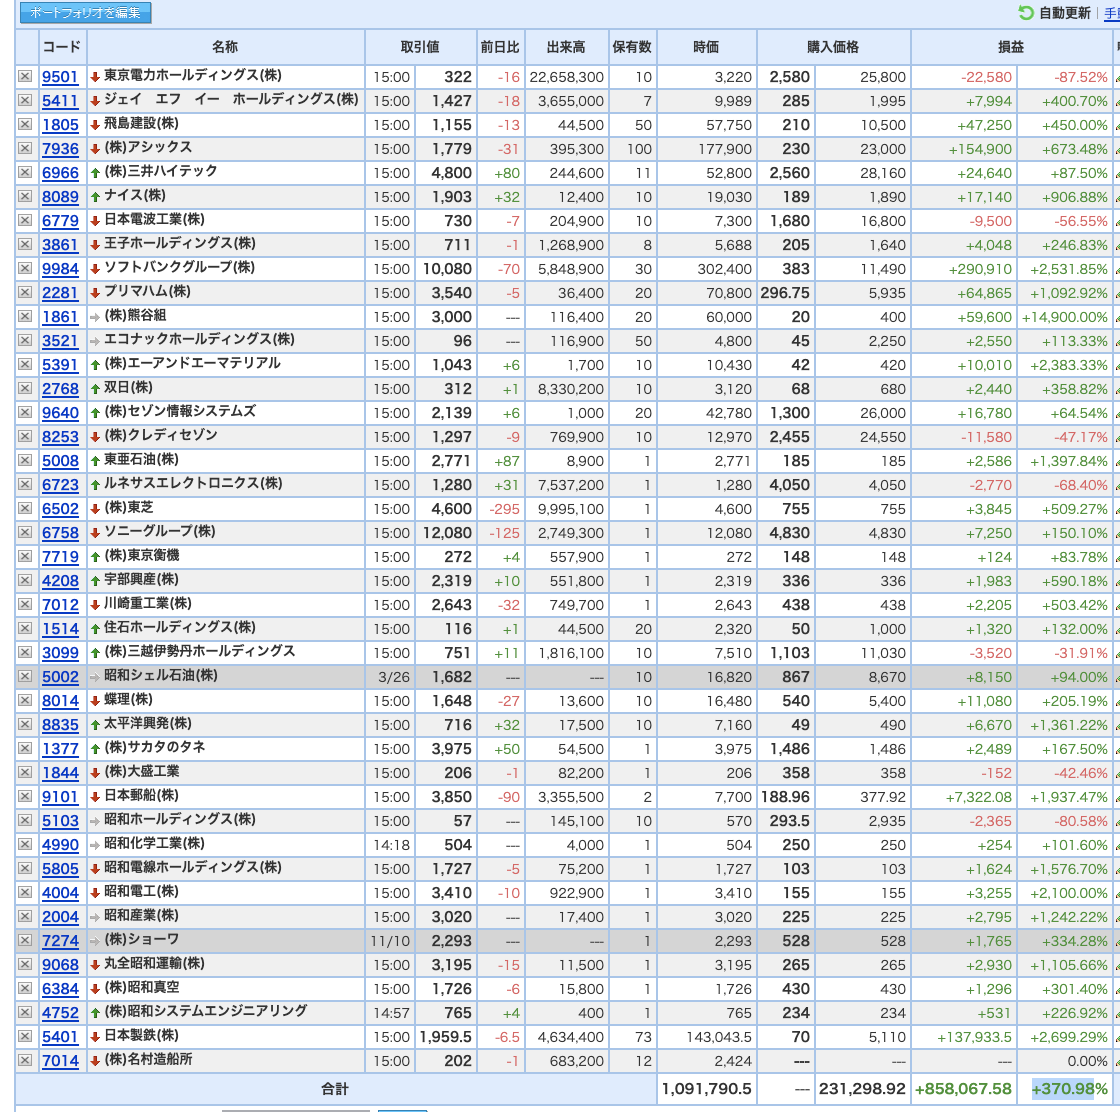Click the 合計 total row label
The image size is (1120, 1112).
tap(335, 1089)
